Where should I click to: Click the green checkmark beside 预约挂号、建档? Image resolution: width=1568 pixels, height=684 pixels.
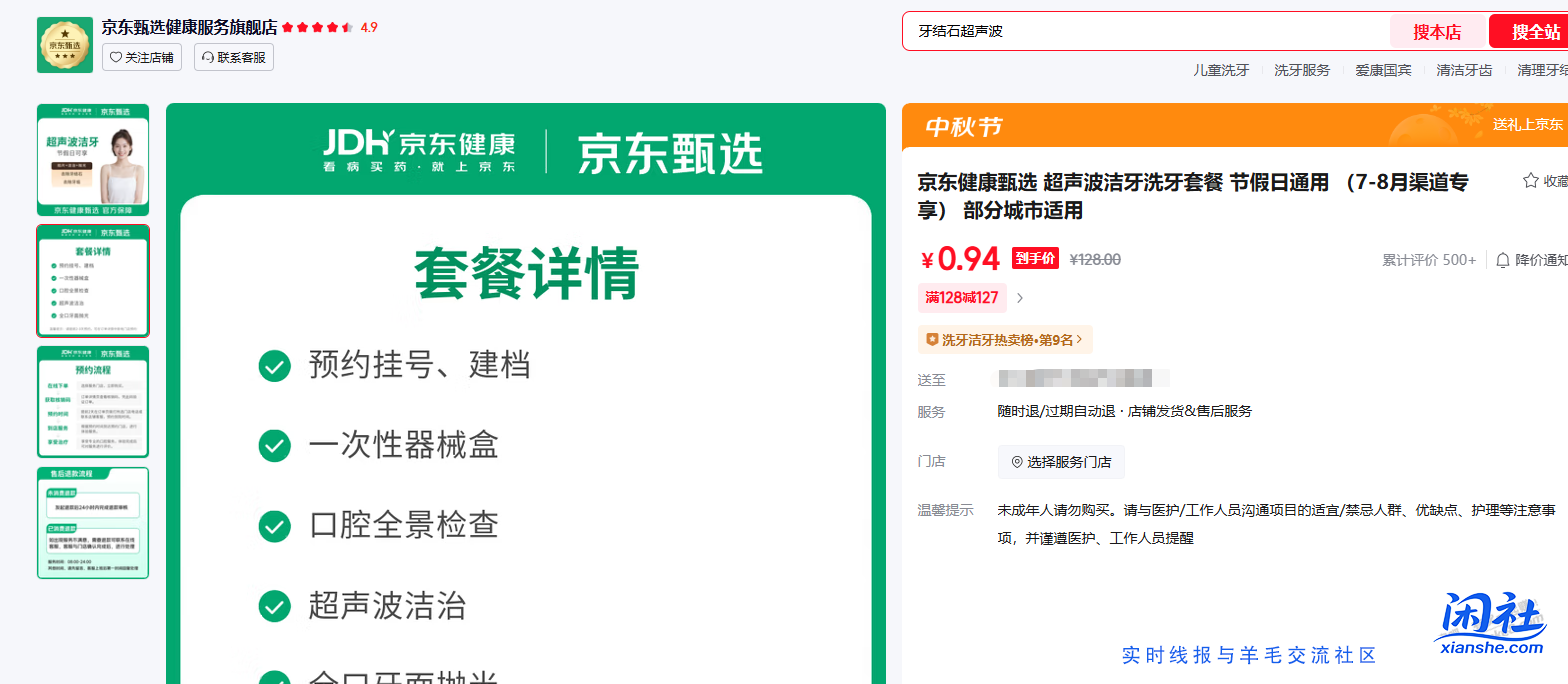point(274,366)
